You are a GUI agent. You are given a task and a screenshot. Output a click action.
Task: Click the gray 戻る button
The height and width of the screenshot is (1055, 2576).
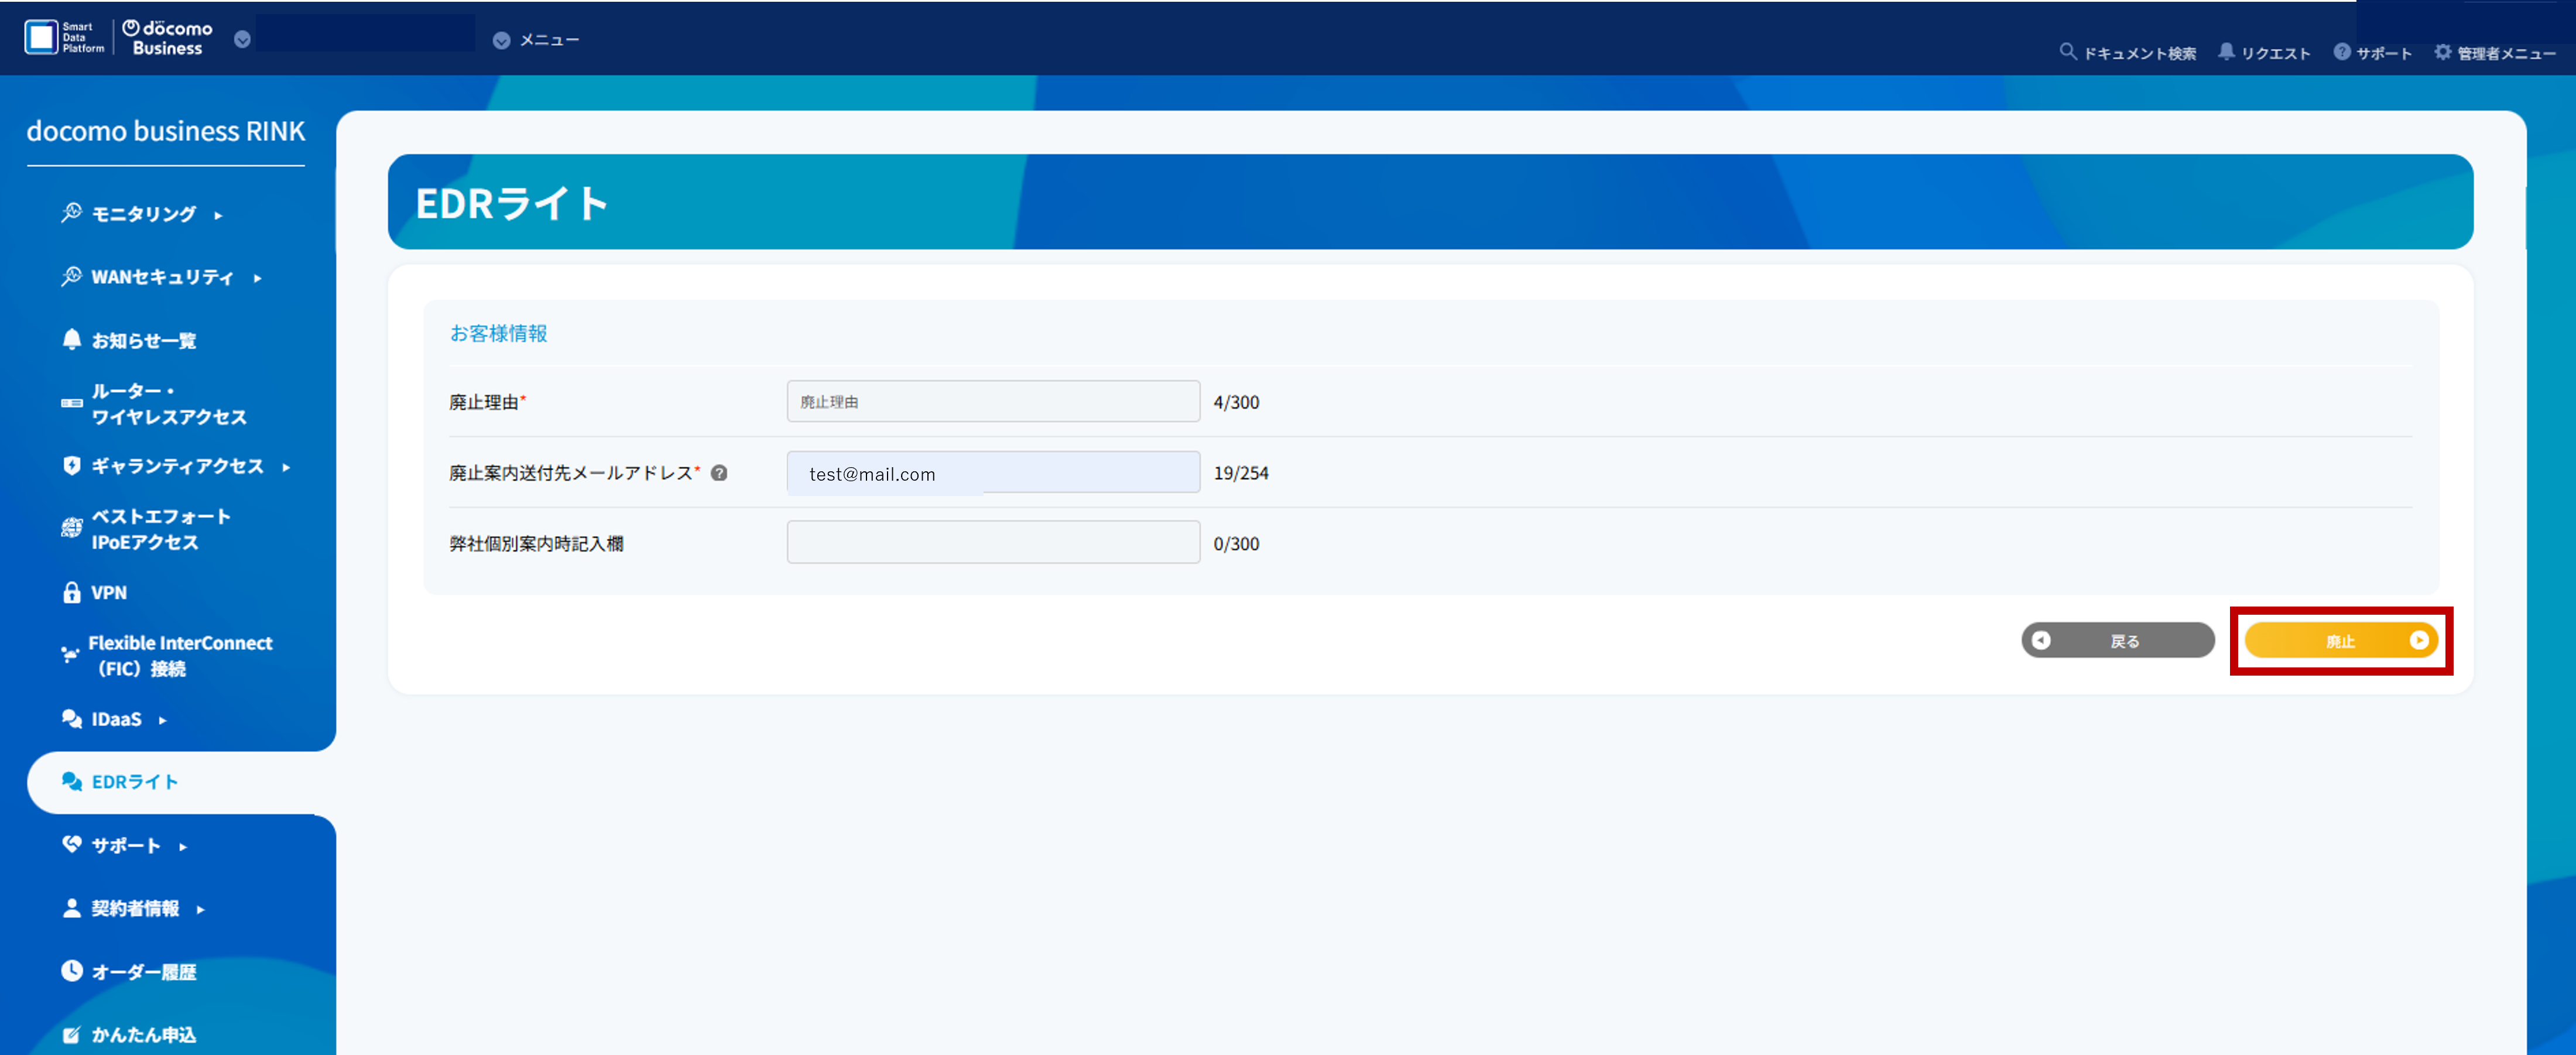(x=2117, y=641)
